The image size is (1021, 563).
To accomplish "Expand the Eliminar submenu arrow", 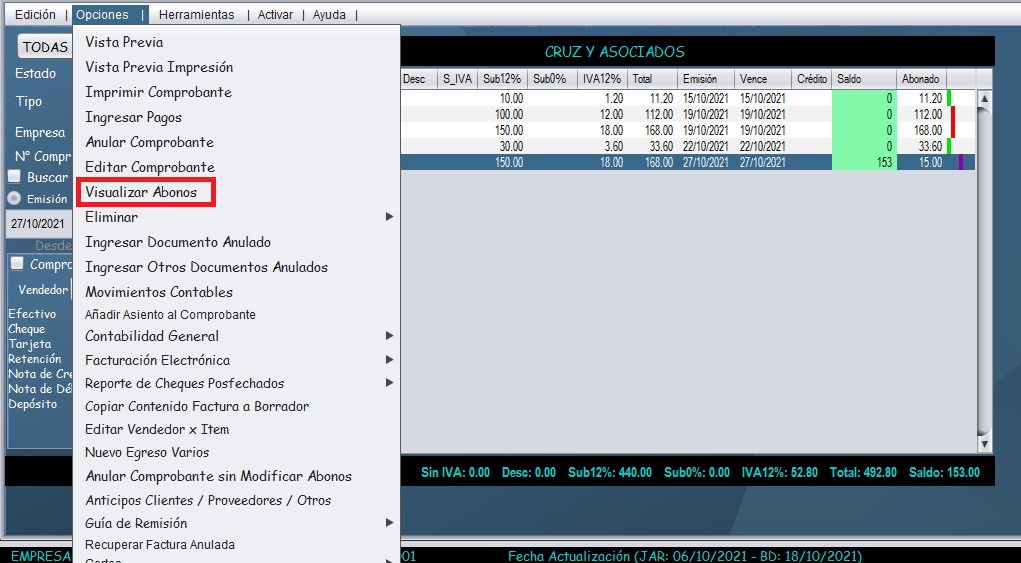I will pyautogui.click(x=389, y=217).
